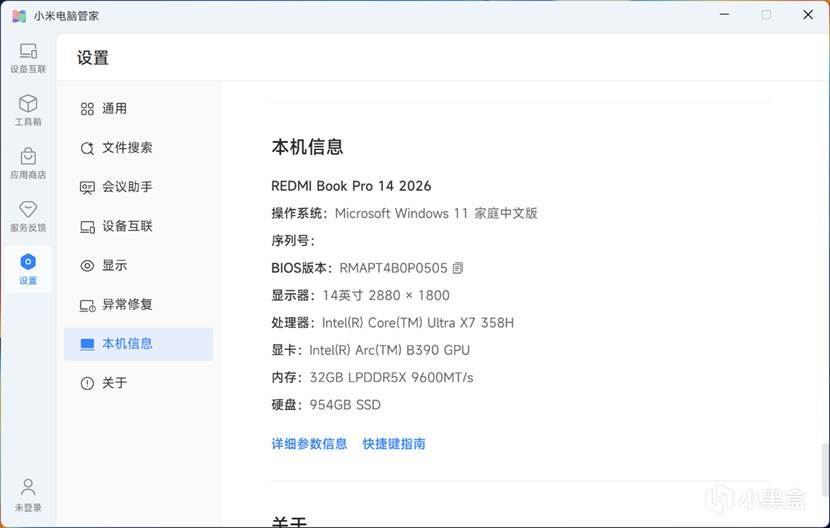Click the 文件搜索 search icon

click(x=87, y=148)
